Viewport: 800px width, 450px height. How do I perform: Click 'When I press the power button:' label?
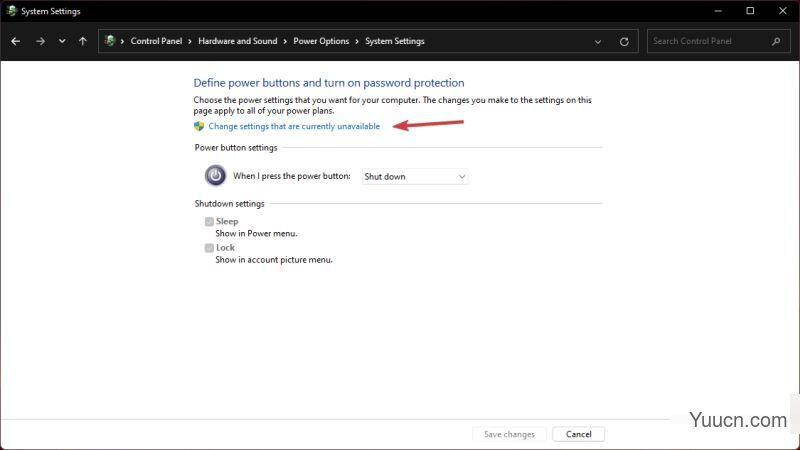[292, 176]
